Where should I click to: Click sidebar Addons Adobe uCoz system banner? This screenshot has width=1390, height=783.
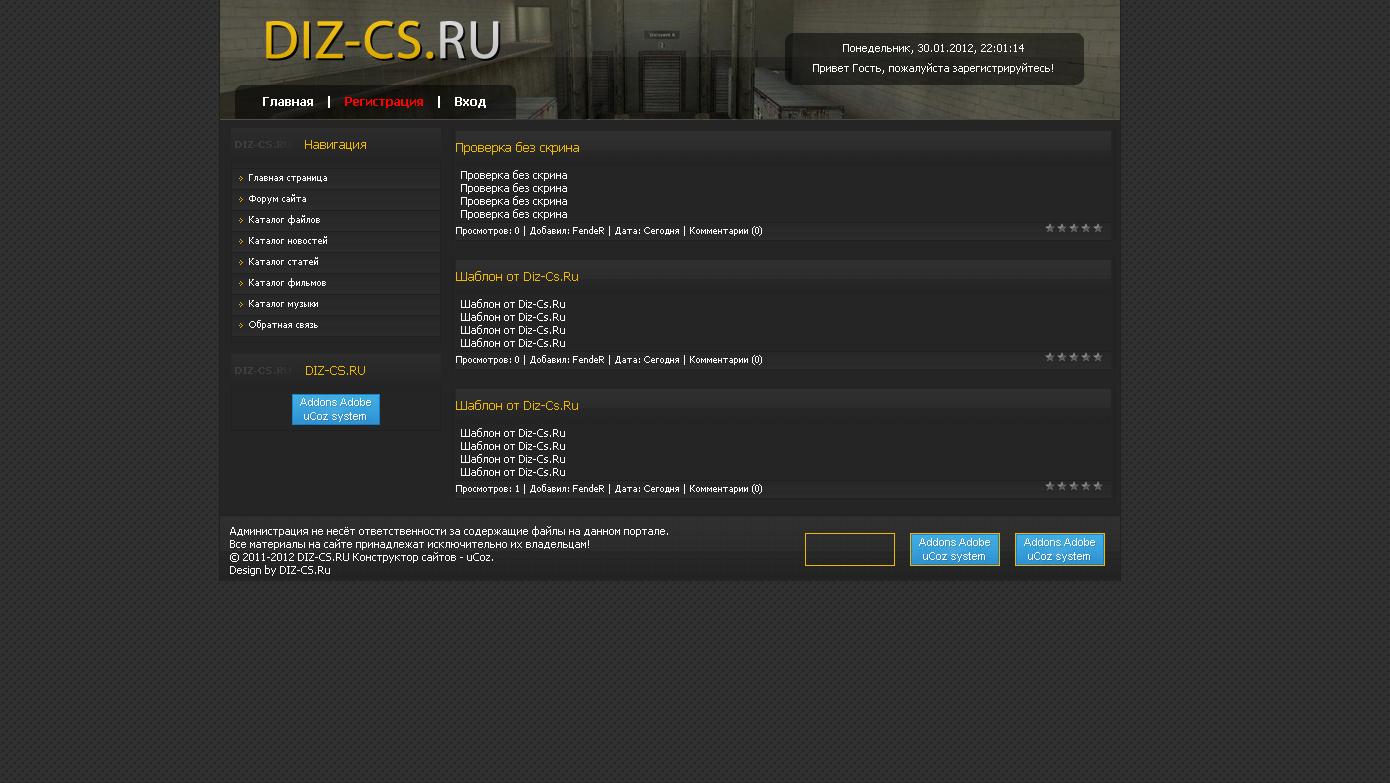coord(336,409)
